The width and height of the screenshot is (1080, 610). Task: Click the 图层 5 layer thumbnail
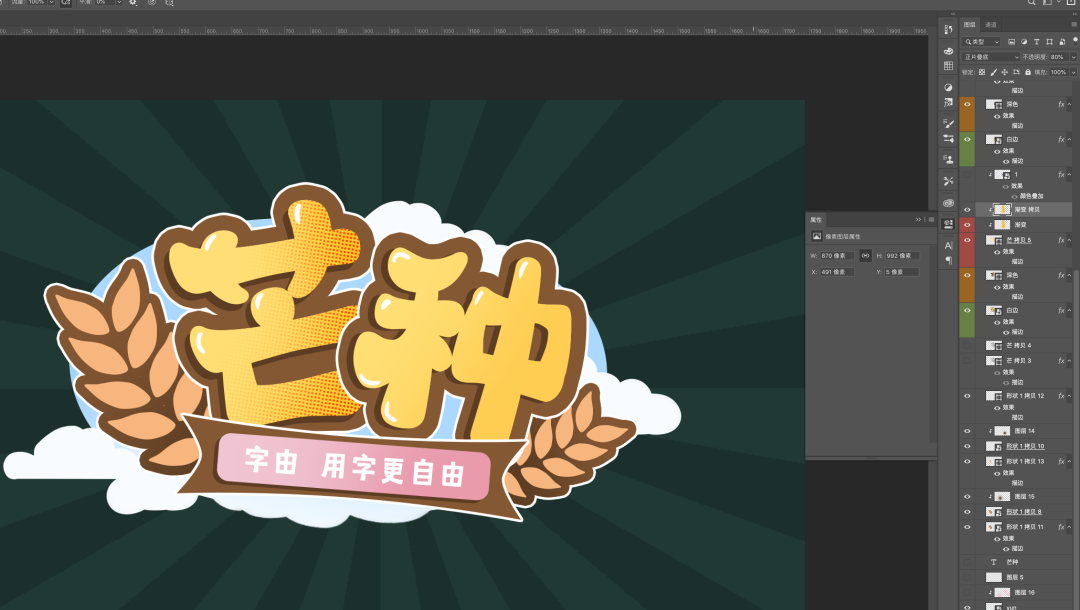pyautogui.click(x=993, y=577)
